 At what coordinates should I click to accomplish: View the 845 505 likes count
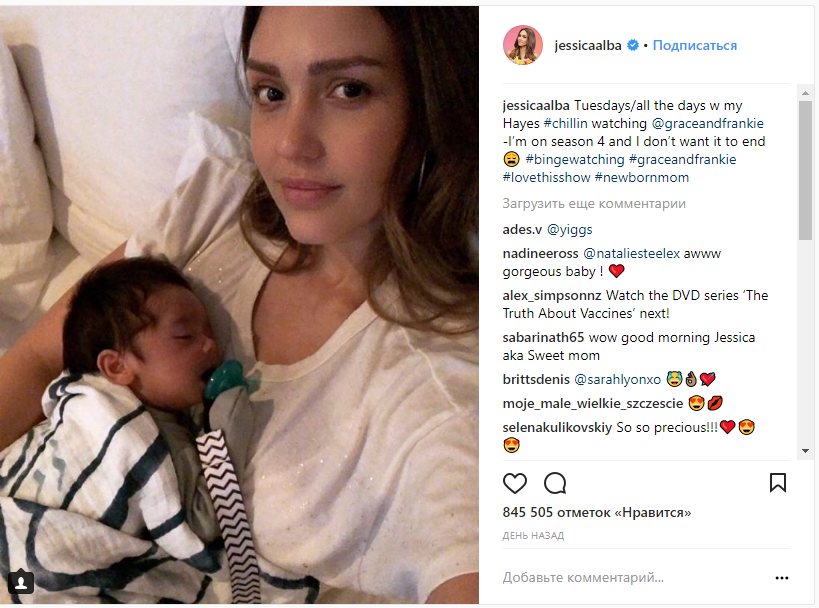tap(596, 512)
